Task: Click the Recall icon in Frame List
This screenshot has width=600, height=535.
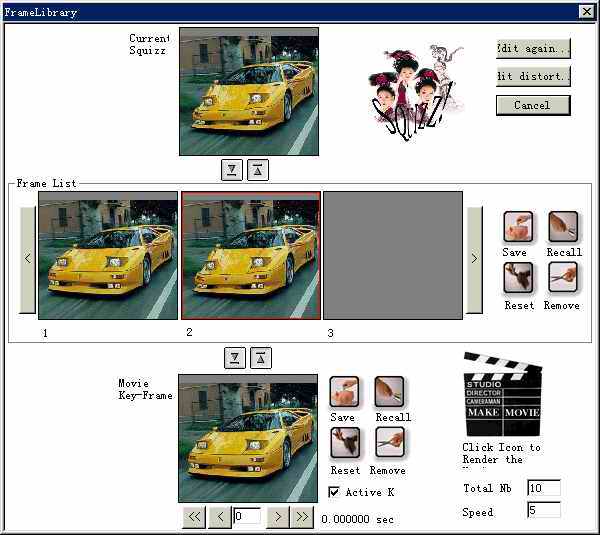Action: 563,227
